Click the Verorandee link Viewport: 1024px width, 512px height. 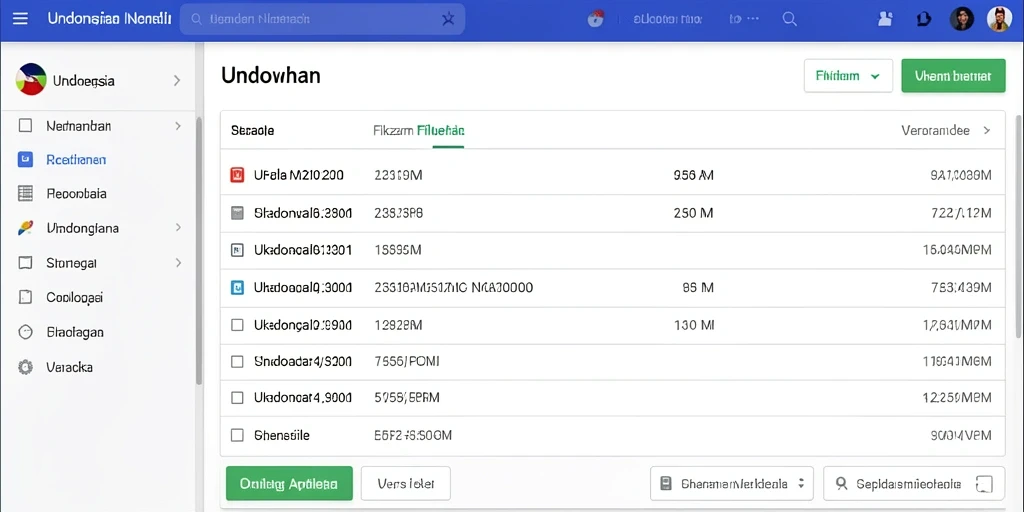tap(935, 130)
